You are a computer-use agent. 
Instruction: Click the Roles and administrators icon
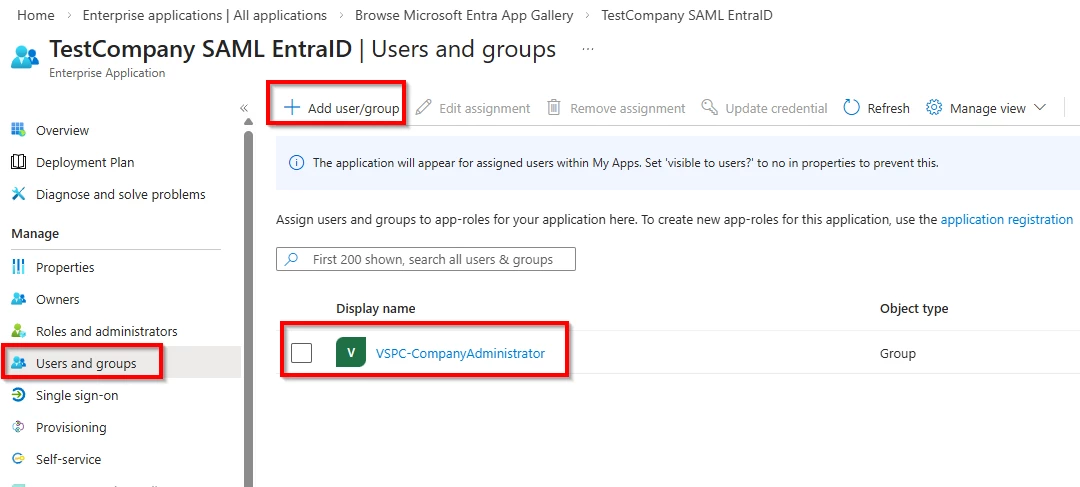(19, 331)
